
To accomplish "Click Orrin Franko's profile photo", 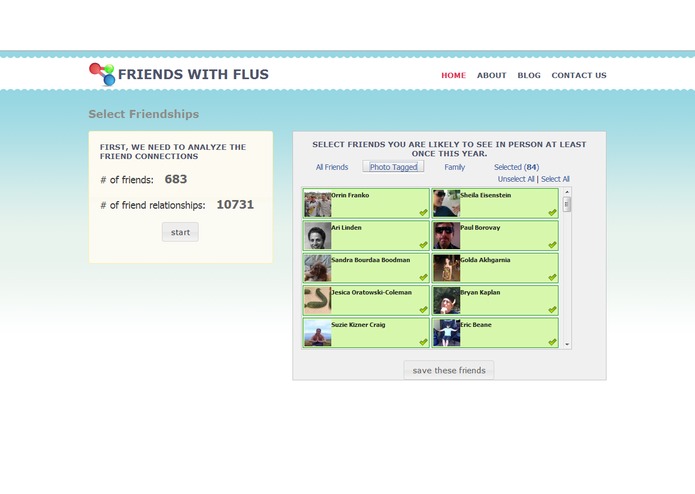I will [318, 203].
